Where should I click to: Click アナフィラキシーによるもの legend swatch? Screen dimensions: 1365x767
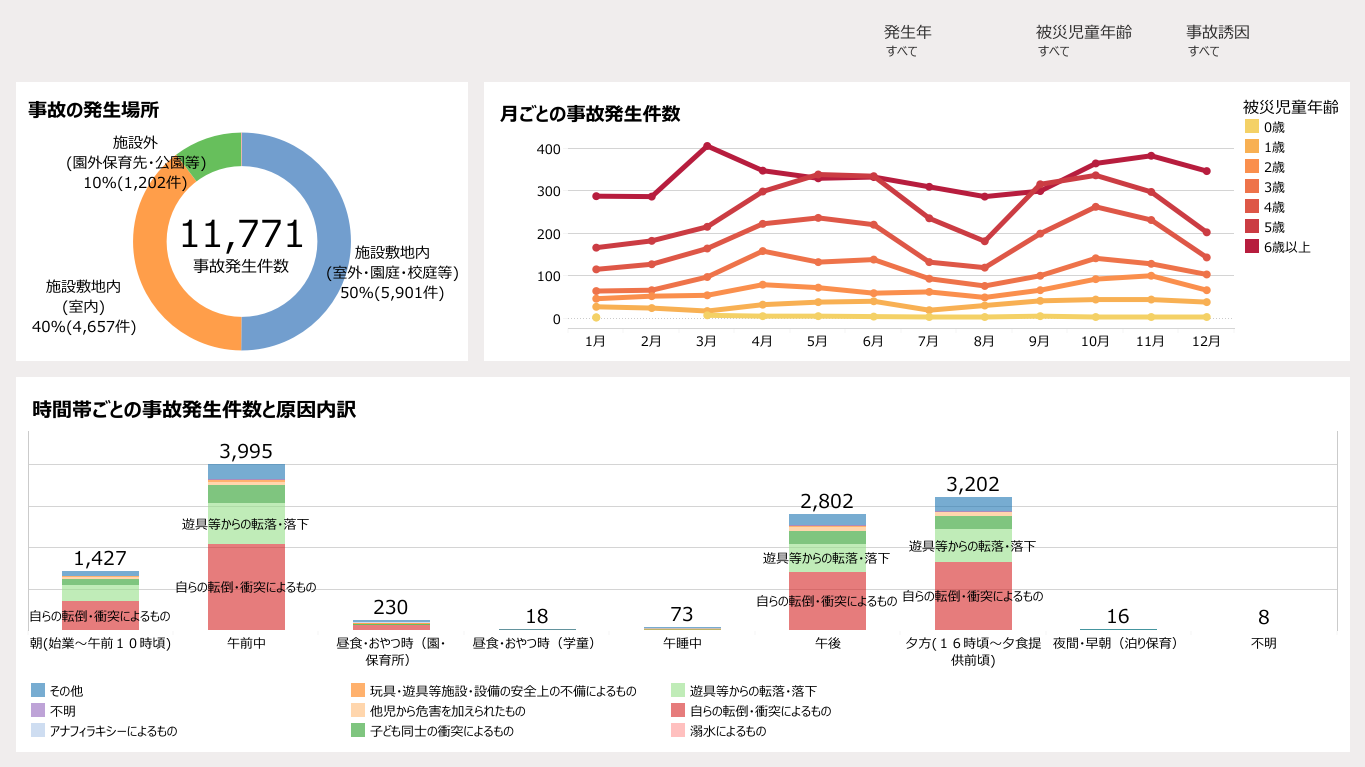pyautogui.click(x=38, y=731)
